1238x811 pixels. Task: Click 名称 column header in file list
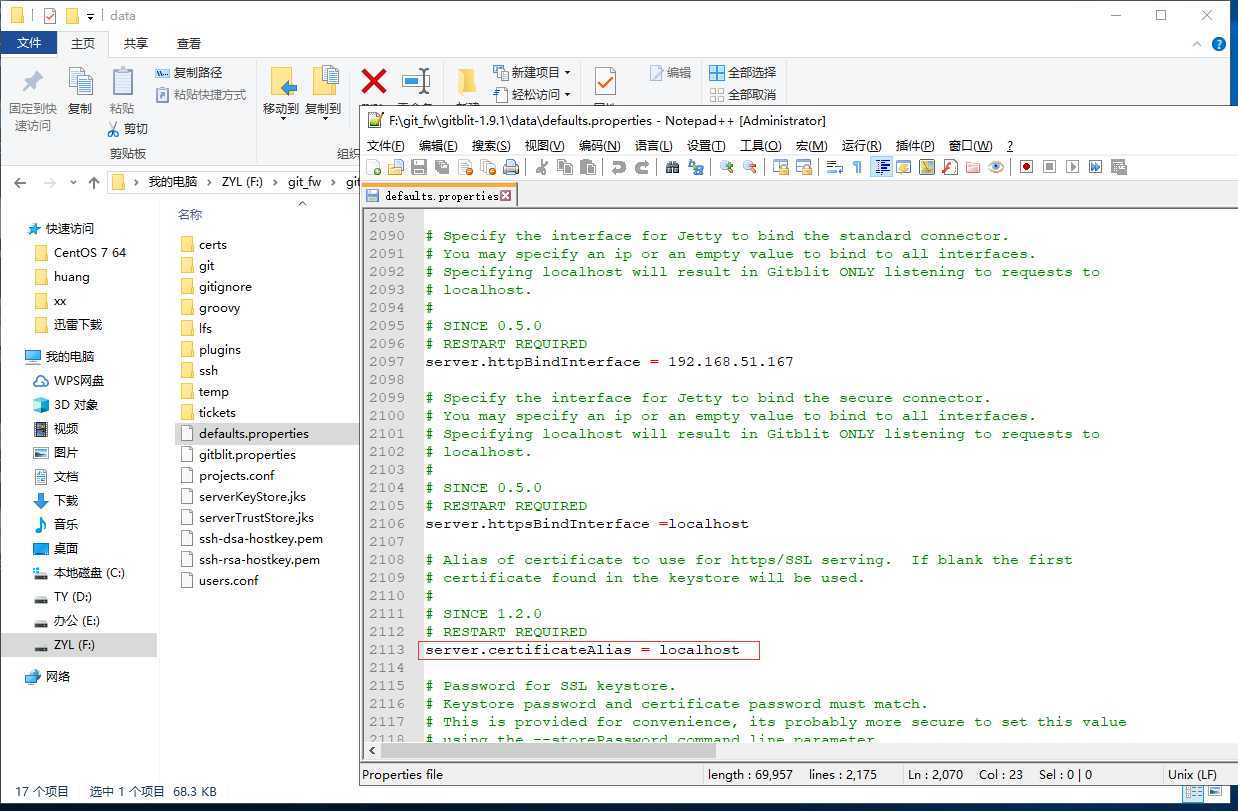click(x=190, y=215)
